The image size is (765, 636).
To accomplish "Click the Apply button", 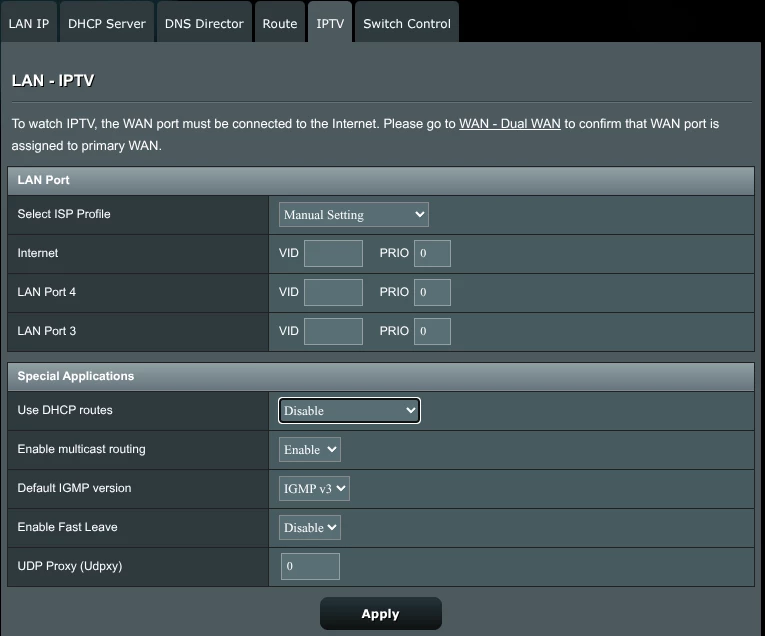I will pos(381,614).
